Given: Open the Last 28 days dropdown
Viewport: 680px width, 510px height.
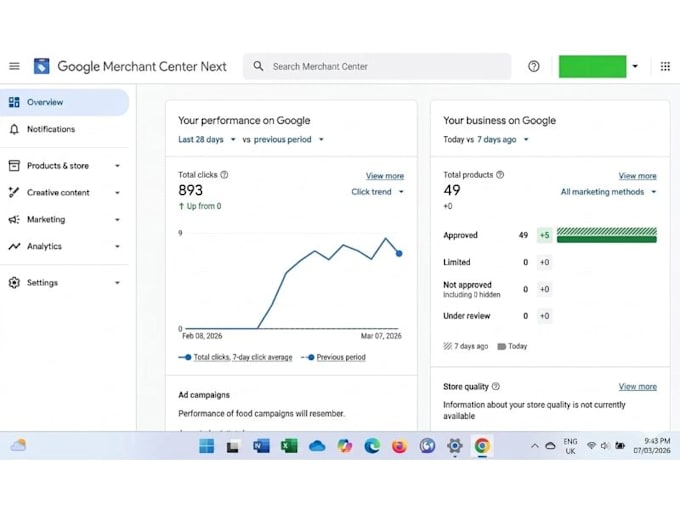Looking at the screenshot, I should click(x=207, y=140).
